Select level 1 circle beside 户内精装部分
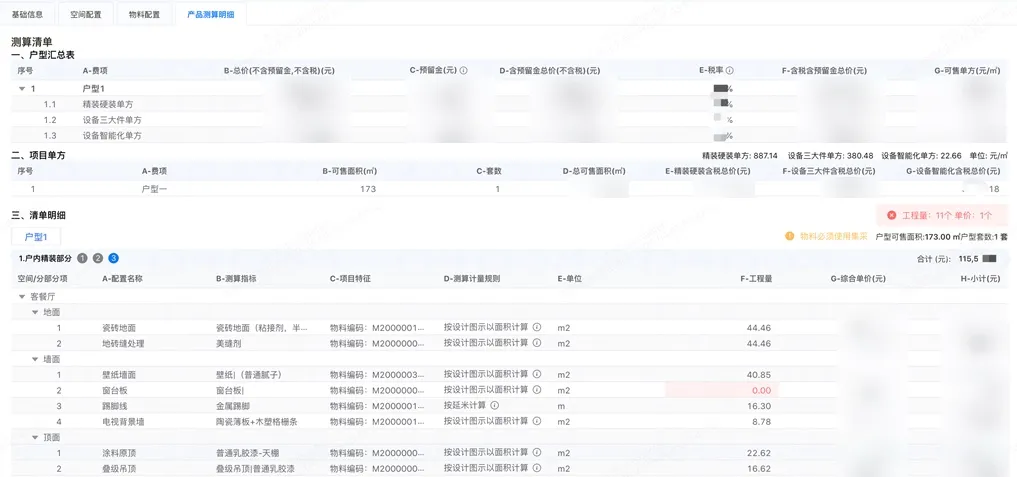This screenshot has height=477, width=1017. click(x=83, y=258)
